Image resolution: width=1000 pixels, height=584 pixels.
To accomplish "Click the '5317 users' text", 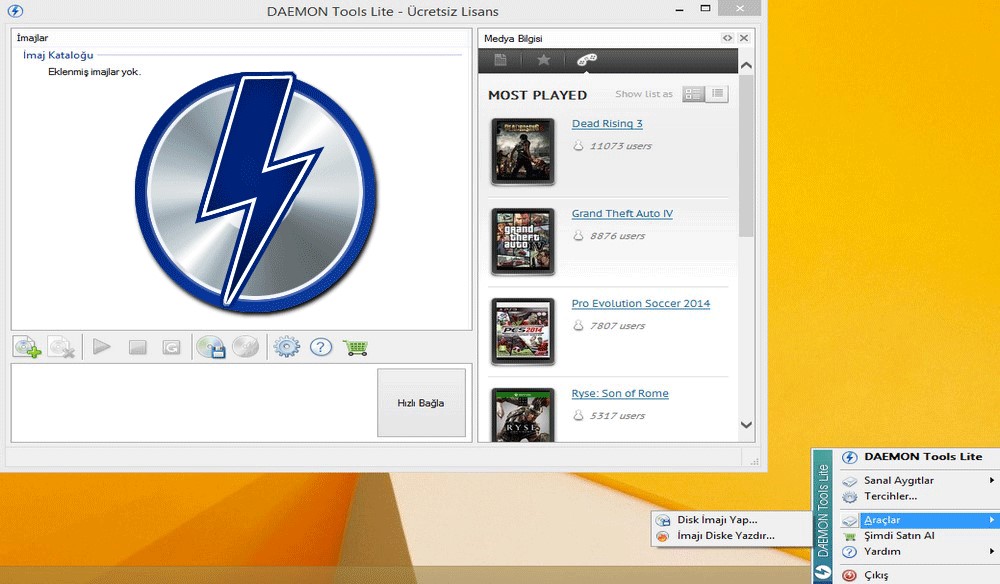I will pos(617,416).
